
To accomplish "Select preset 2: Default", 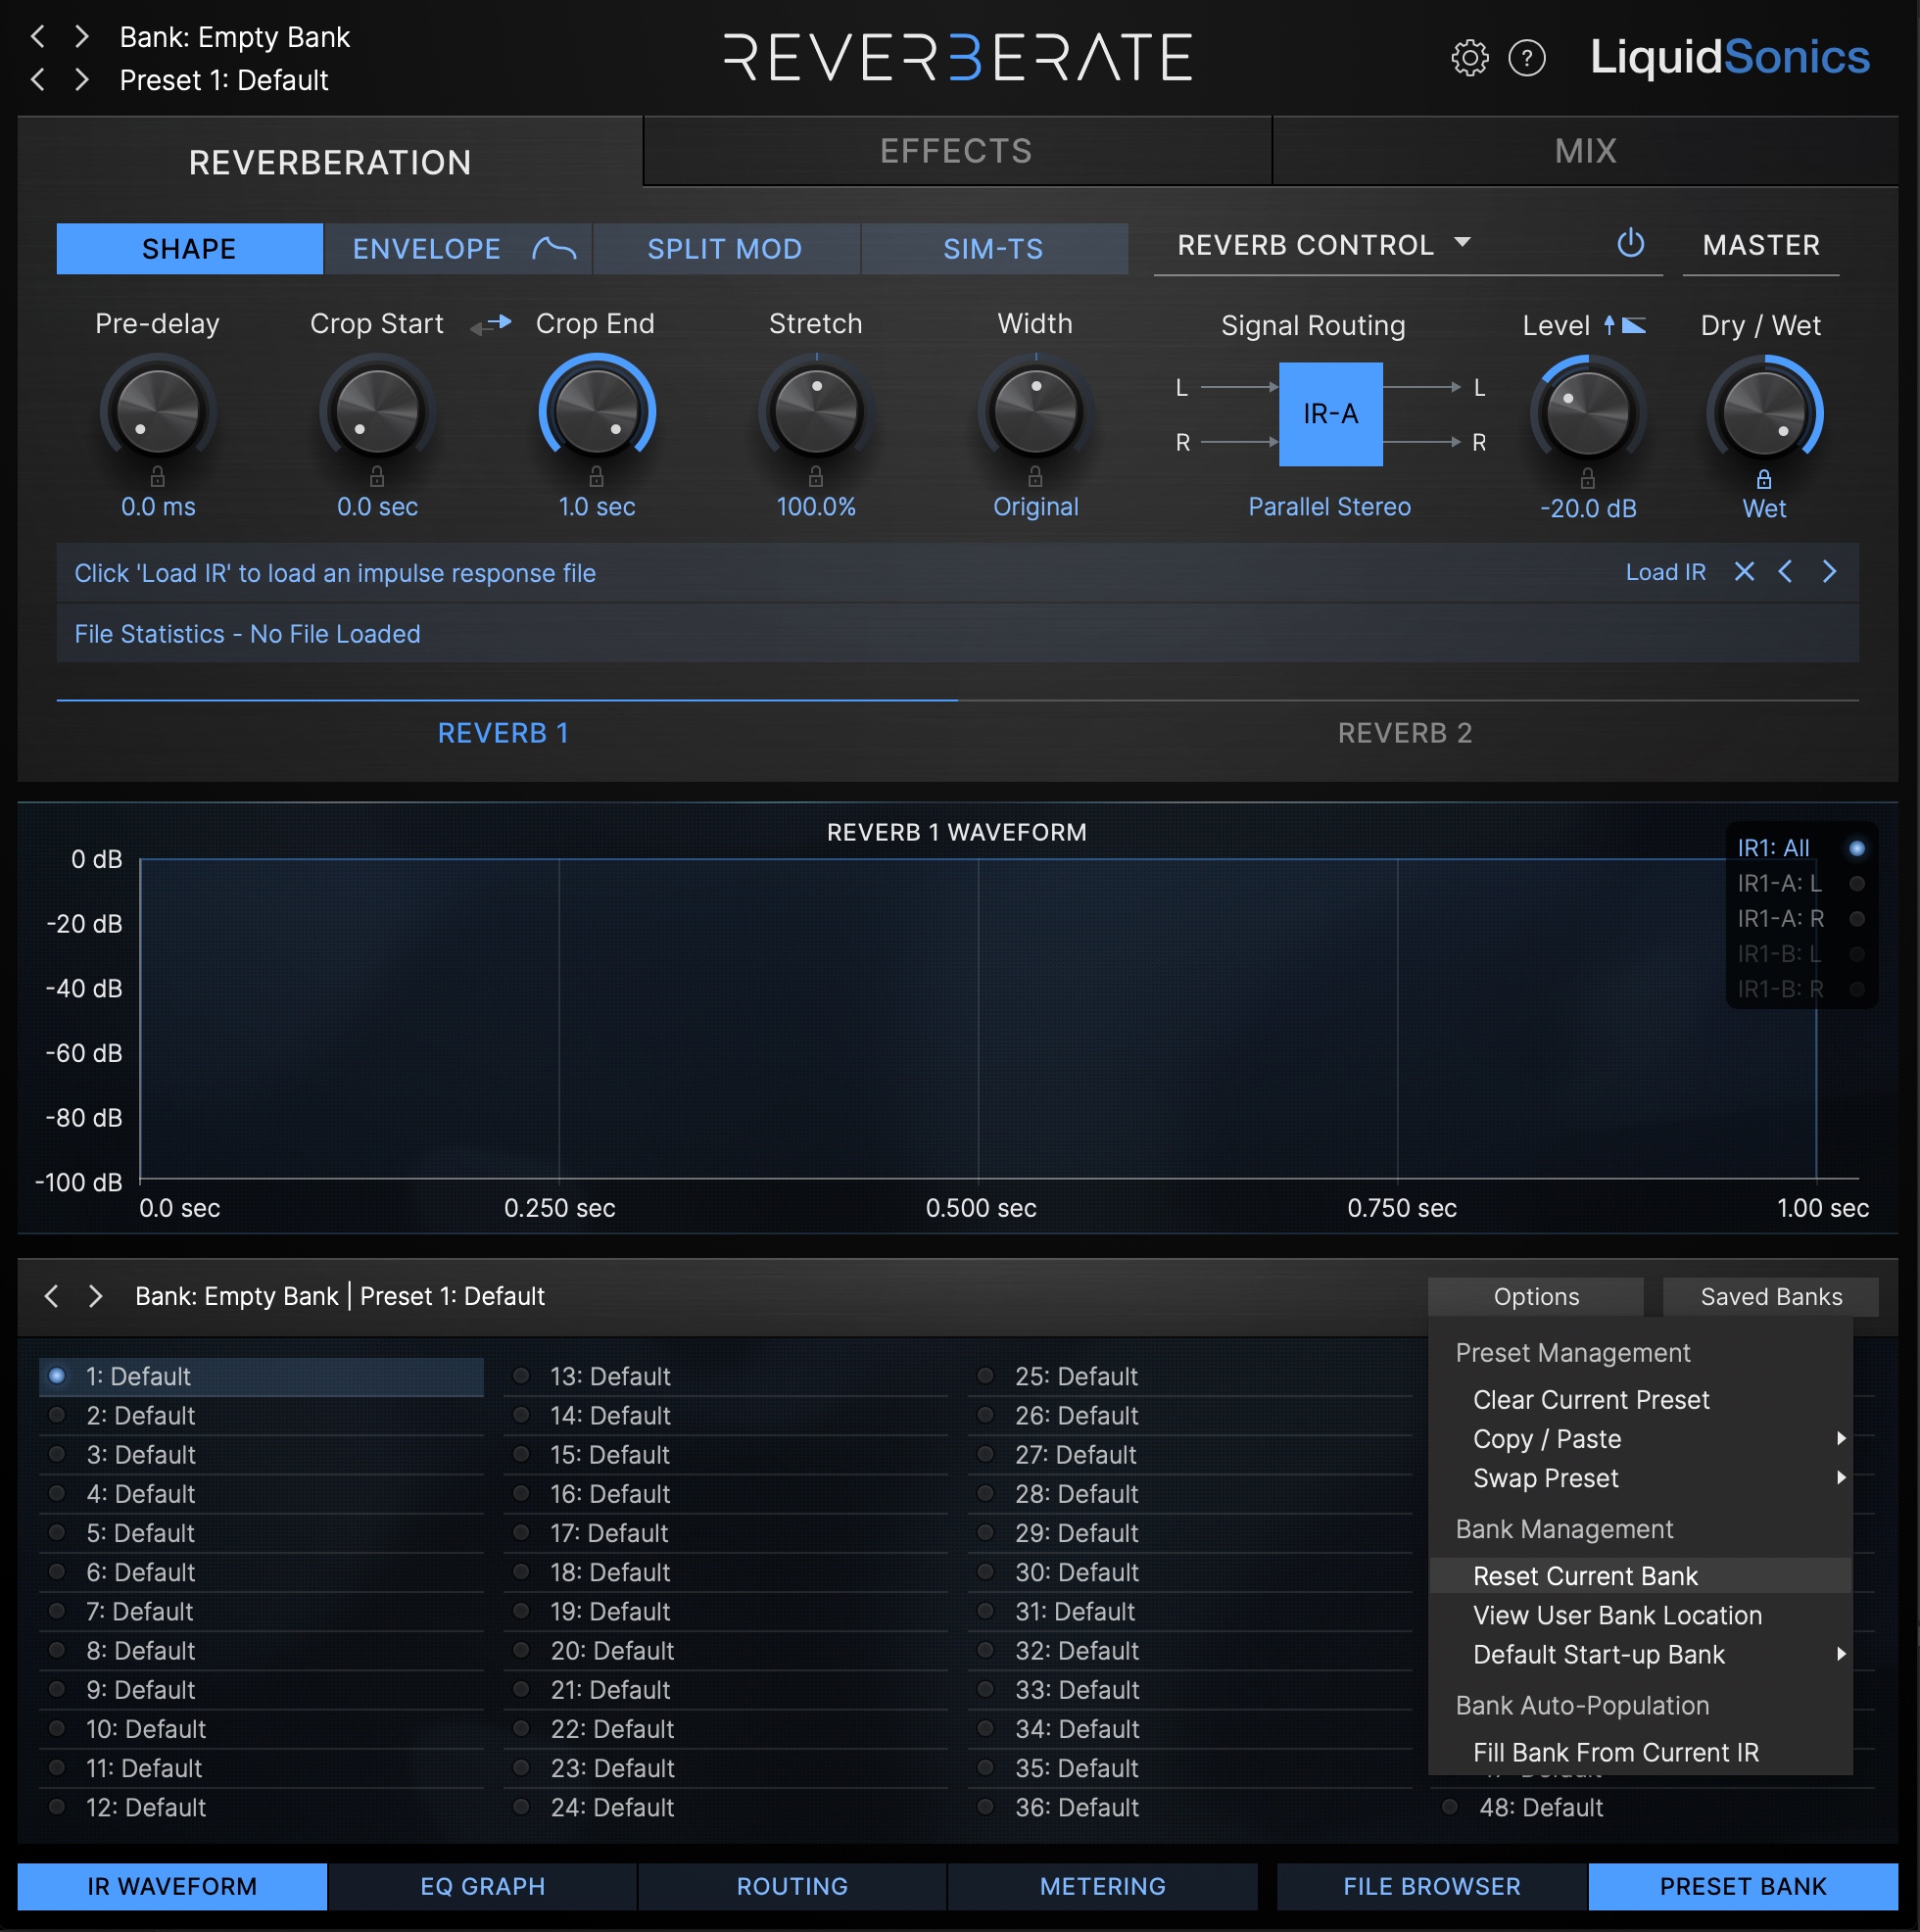I will [x=261, y=1416].
